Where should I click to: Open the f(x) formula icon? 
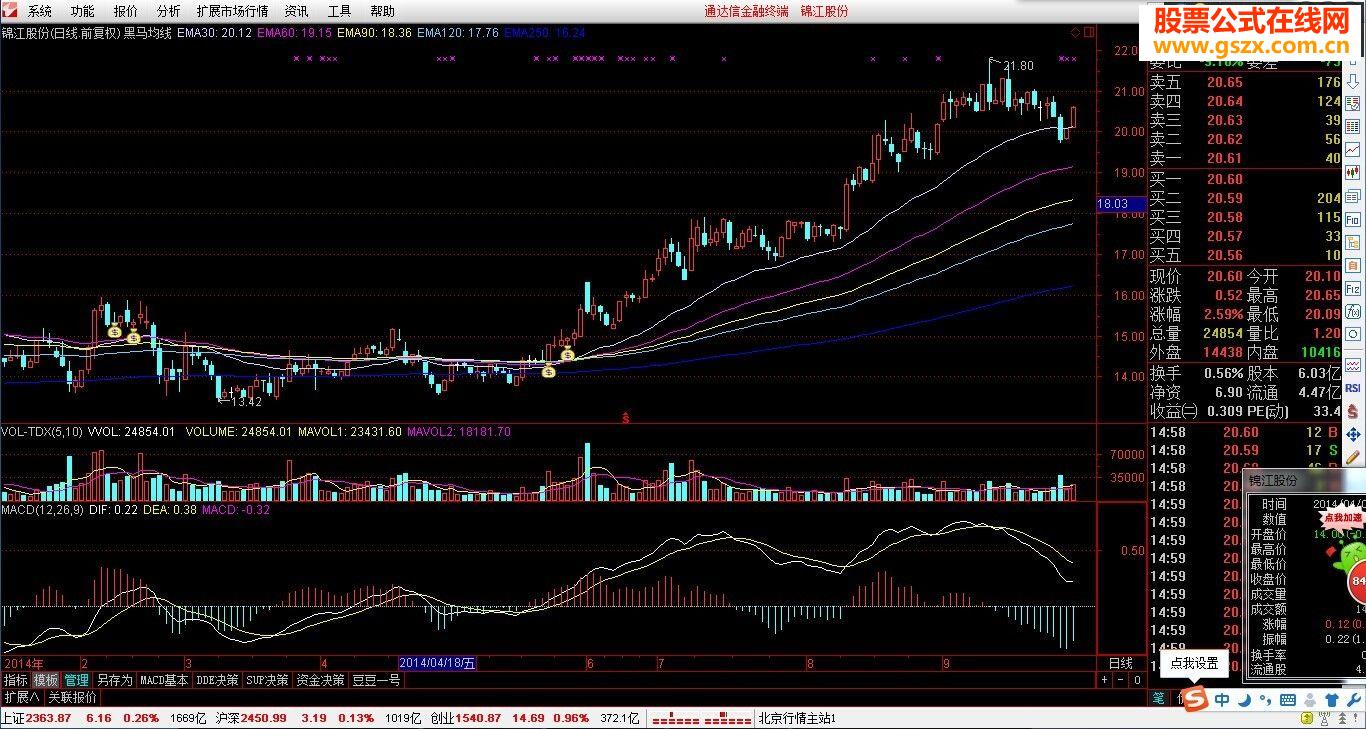[1353, 312]
